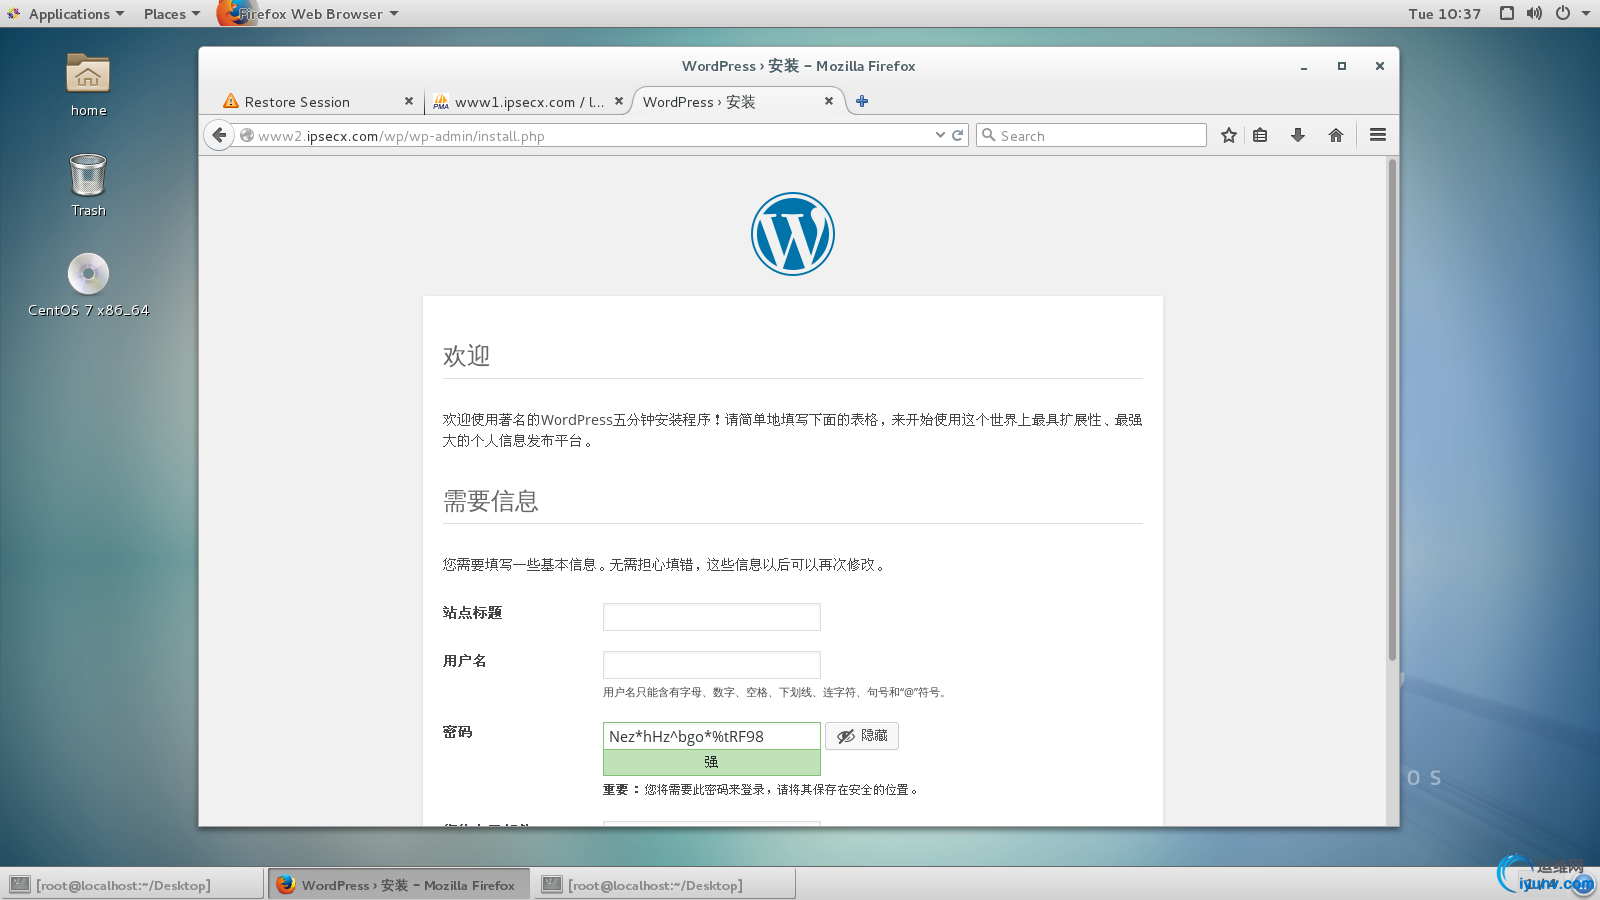Click the green 强 password strength indicator
1600x900 pixels.
(712, 762)
